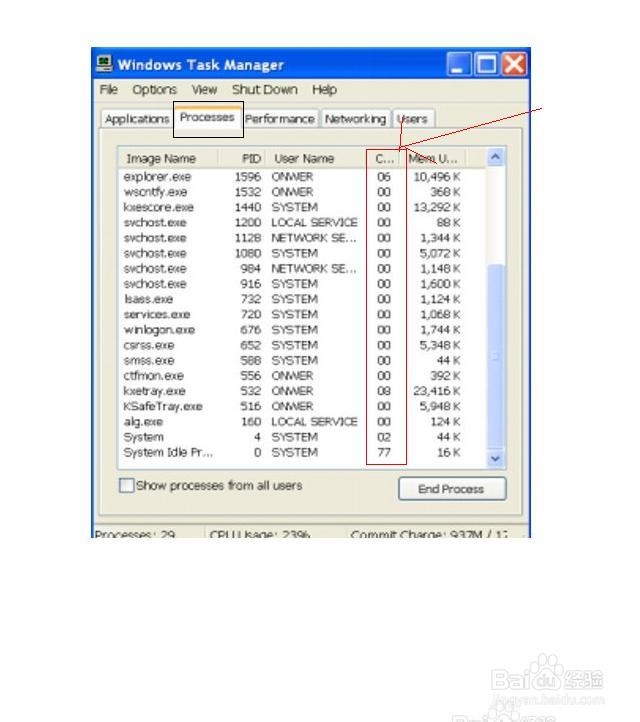Select the csrss.exe process row
This screenshot has height=722, width=640.
302,345
